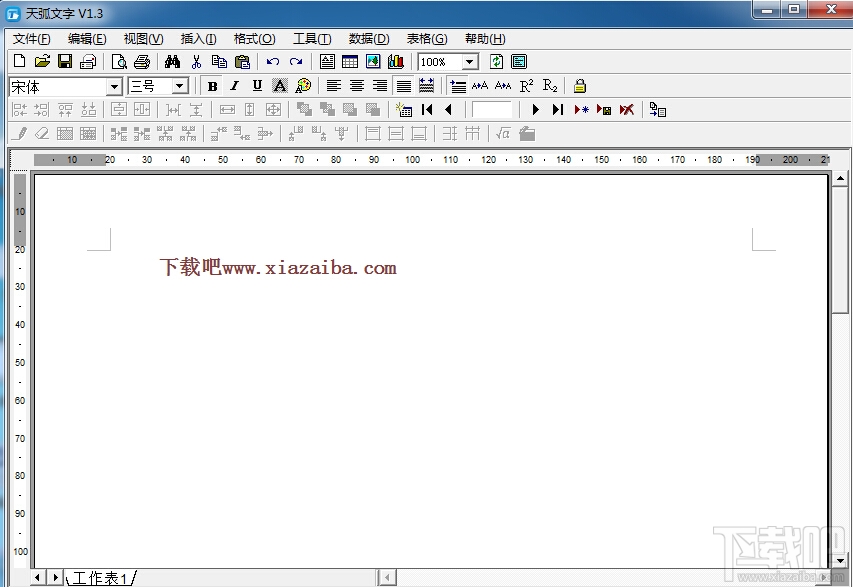This screenshot has height=587, width=853.
Task: Delete record with the red X icon
Action: [x=627, y=110]
